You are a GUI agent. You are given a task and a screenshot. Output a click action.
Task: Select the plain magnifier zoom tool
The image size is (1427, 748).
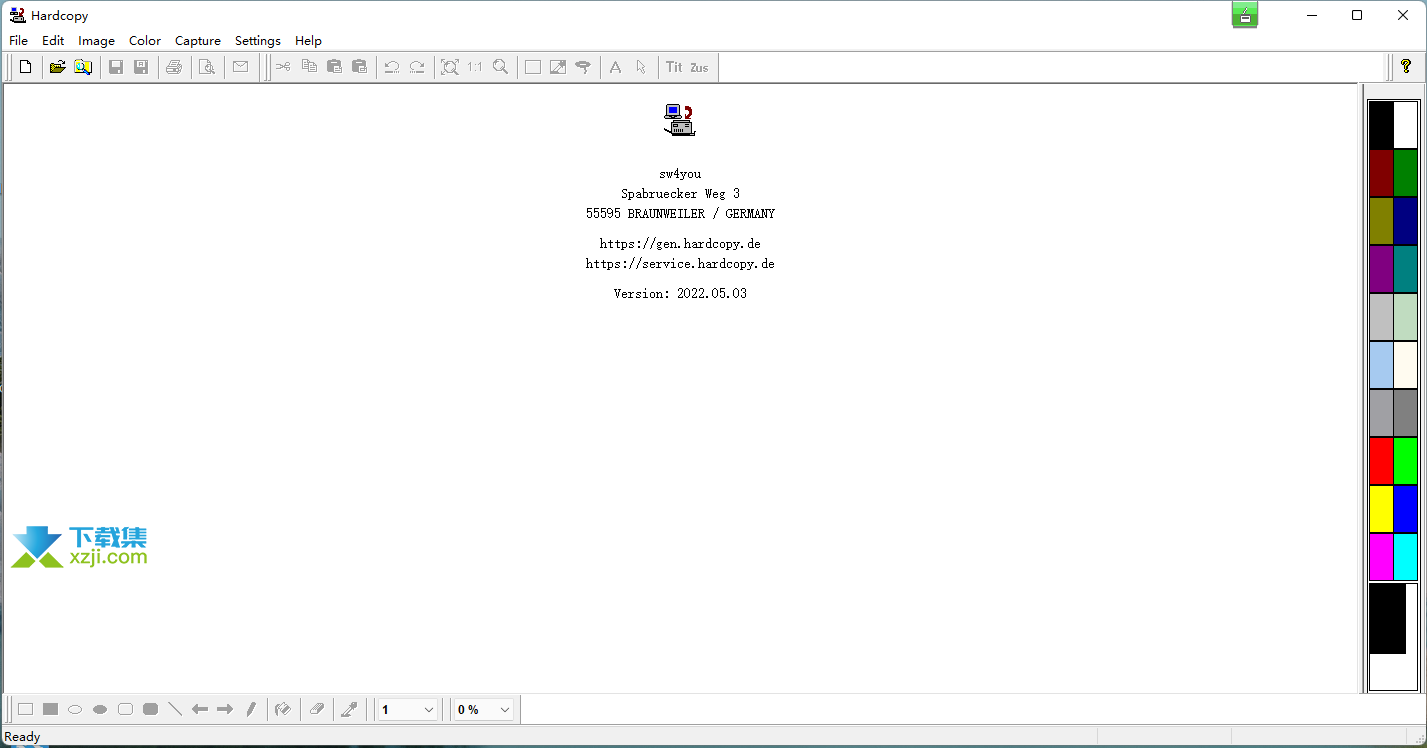[x=500, y=67]
